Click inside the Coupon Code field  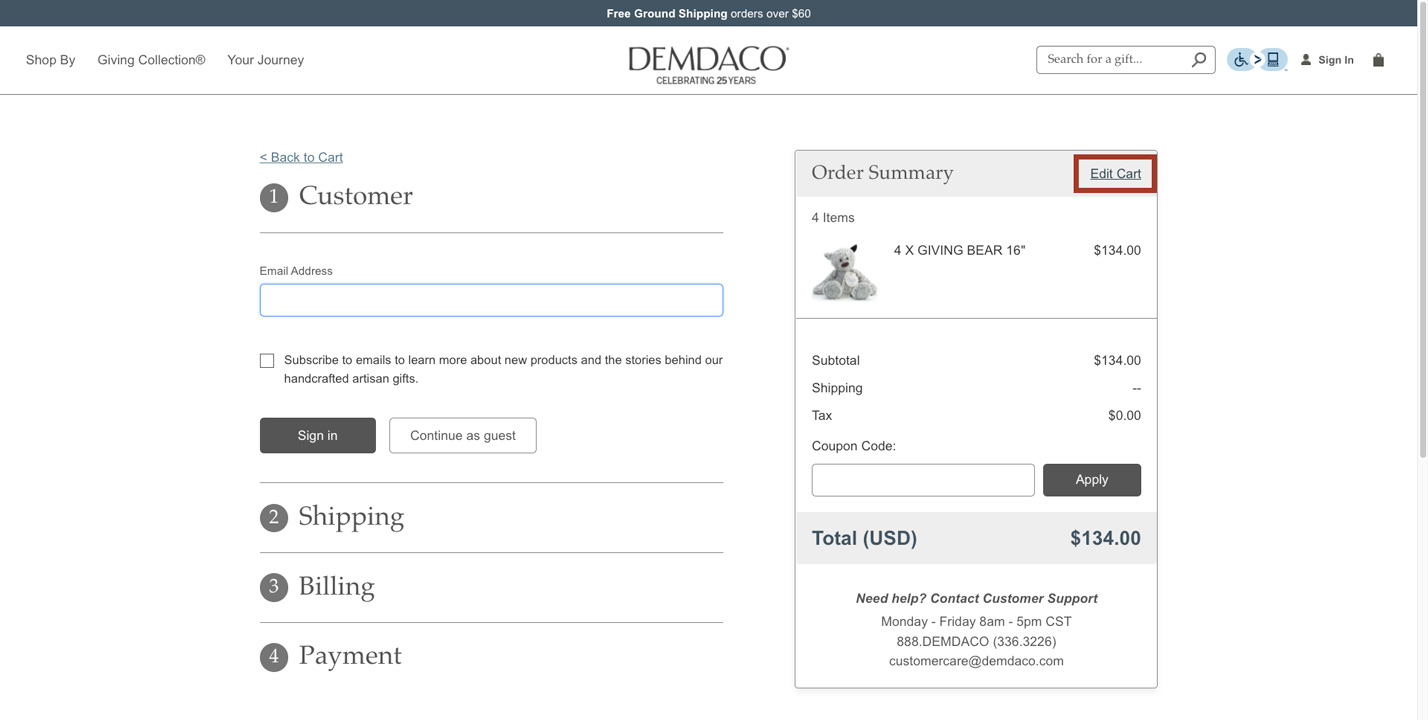pos(922,480)
